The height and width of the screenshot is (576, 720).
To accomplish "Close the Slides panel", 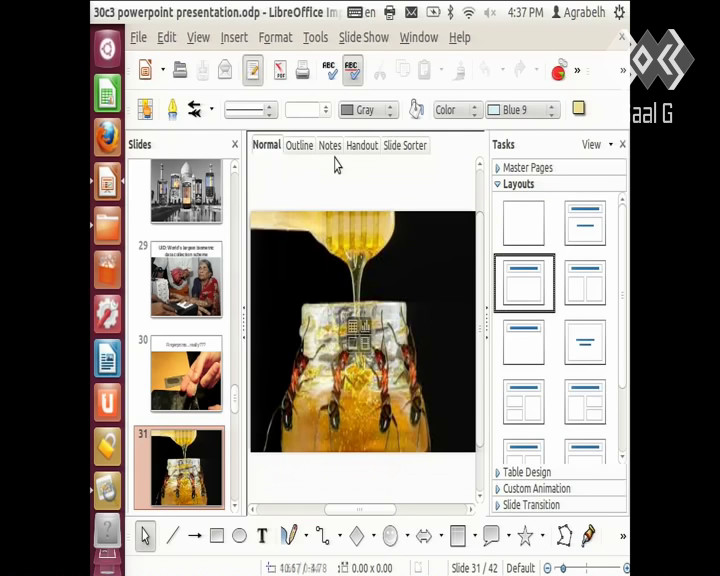I will point(235,144).
